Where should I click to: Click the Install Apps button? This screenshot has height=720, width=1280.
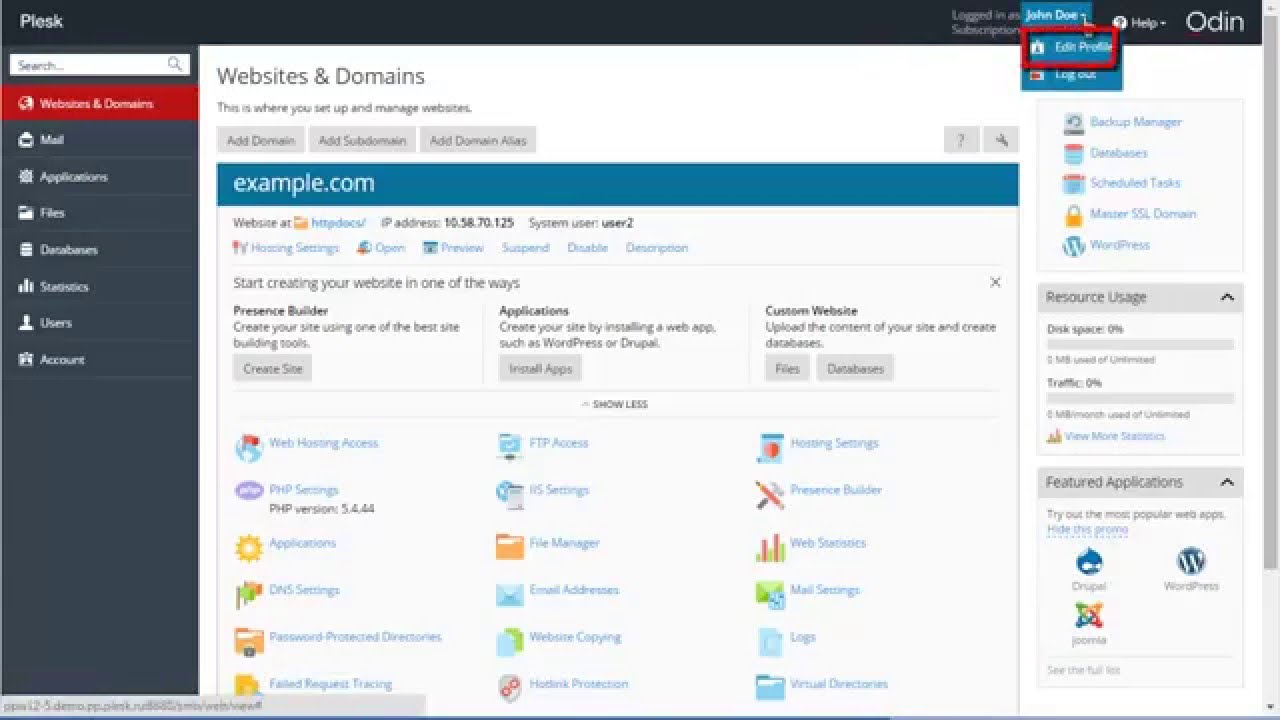[540, 368]
